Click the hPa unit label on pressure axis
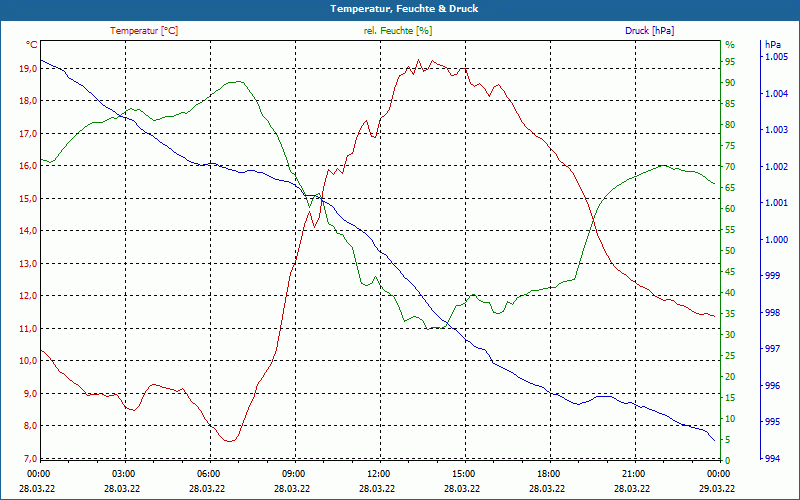 tap(772, 45)
